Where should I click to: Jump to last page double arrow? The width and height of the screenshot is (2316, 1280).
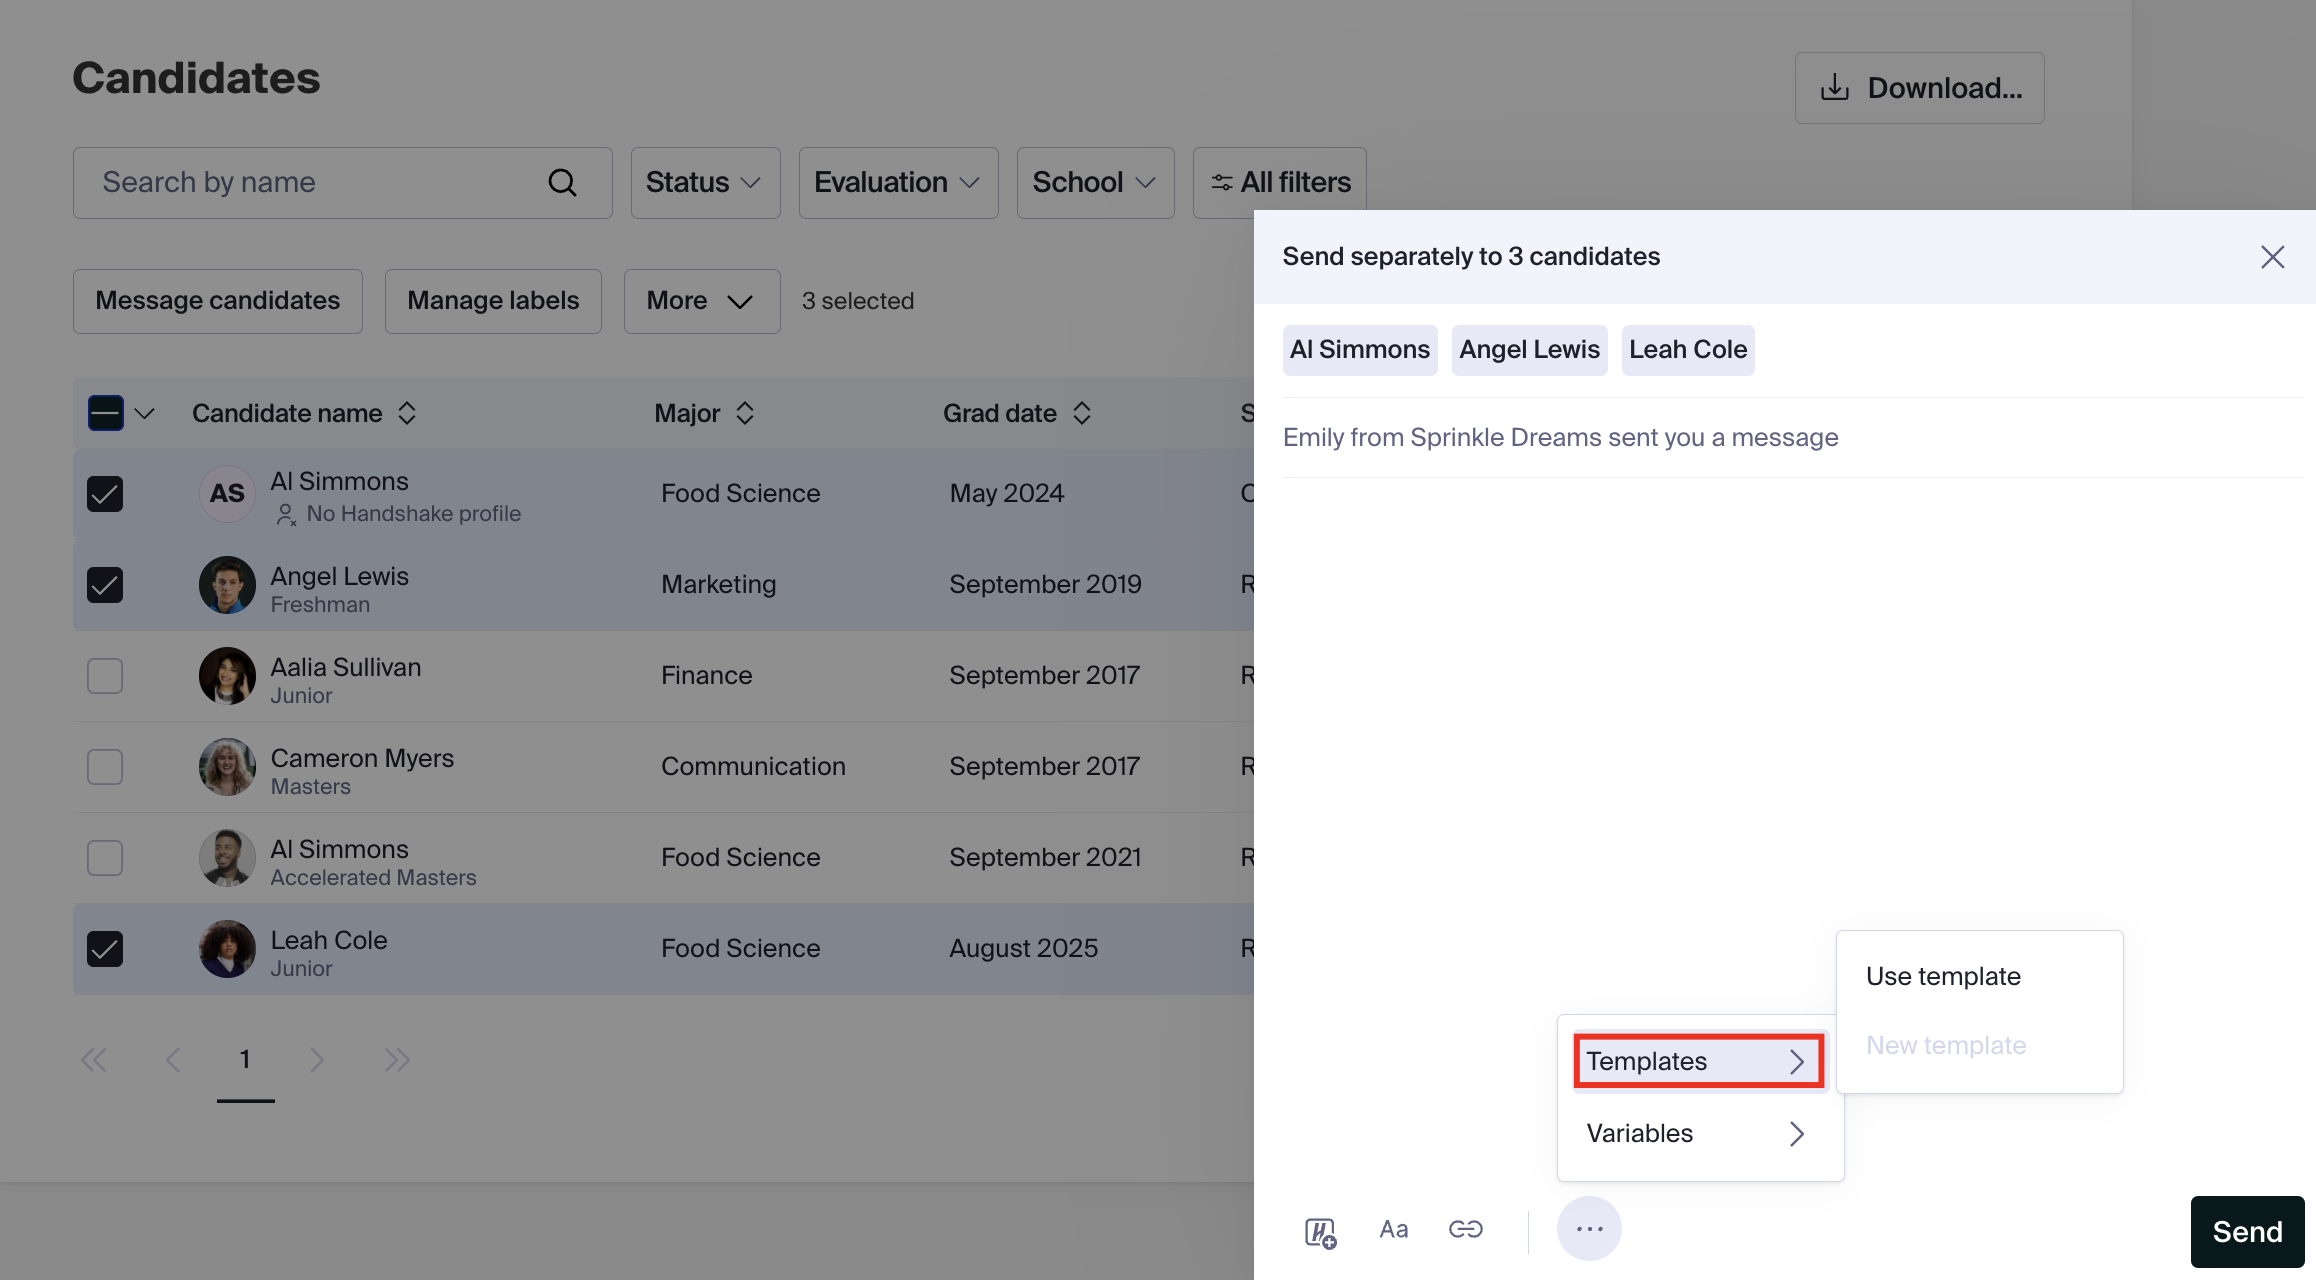(397, 1060)
